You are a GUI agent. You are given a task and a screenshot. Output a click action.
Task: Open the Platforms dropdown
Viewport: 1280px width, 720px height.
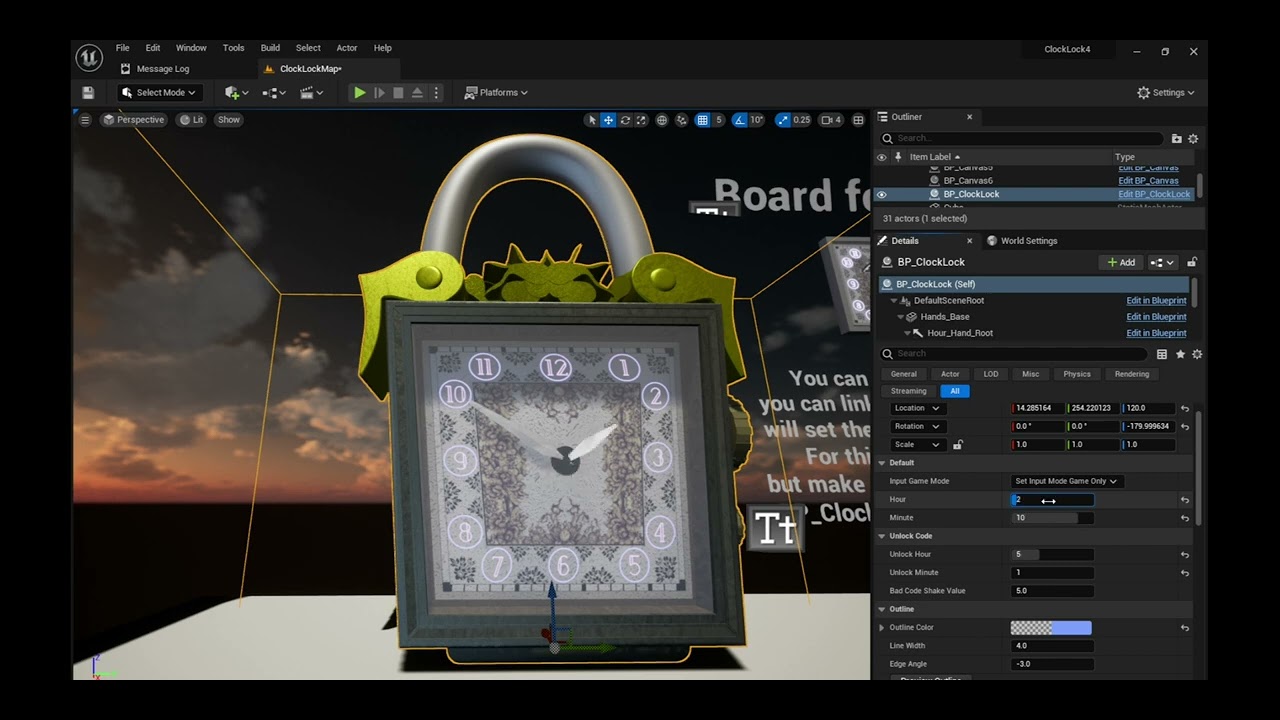point(496,93)
